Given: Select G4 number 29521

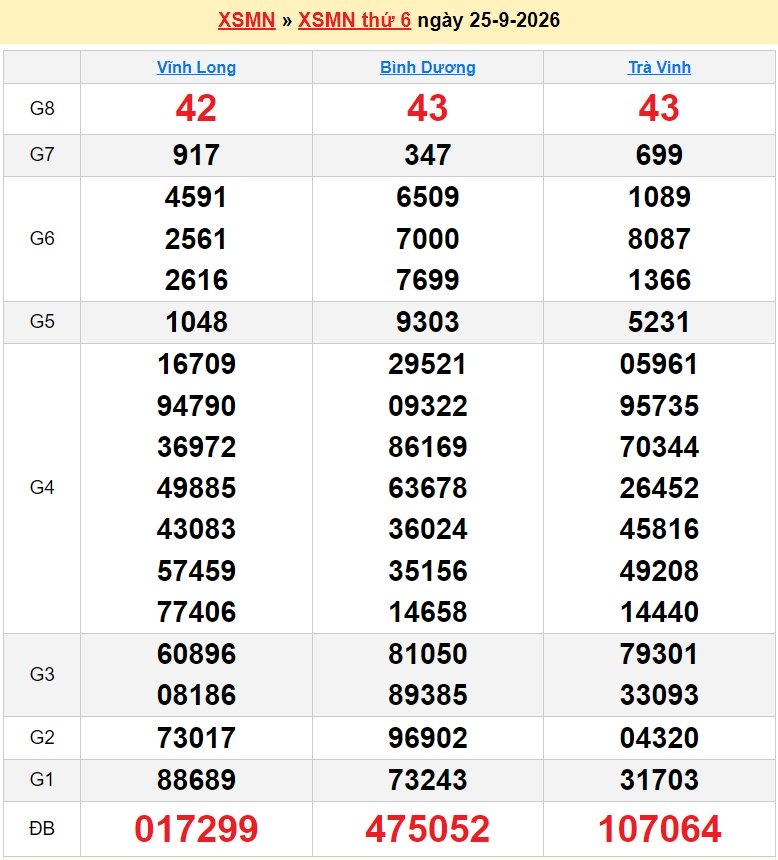Looking at the screenshot, I should coord(428,364).
